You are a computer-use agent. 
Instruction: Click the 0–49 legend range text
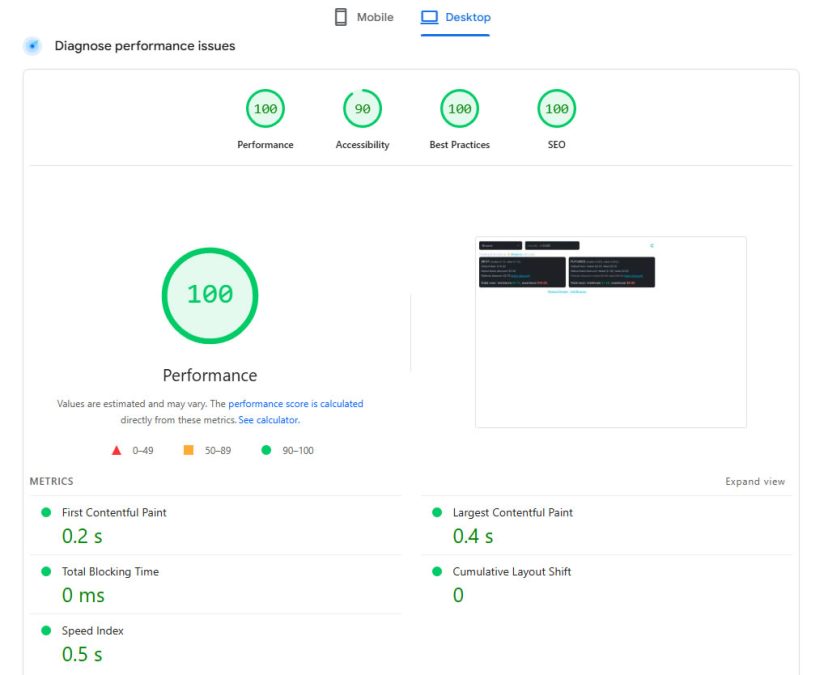coord(143,451)
